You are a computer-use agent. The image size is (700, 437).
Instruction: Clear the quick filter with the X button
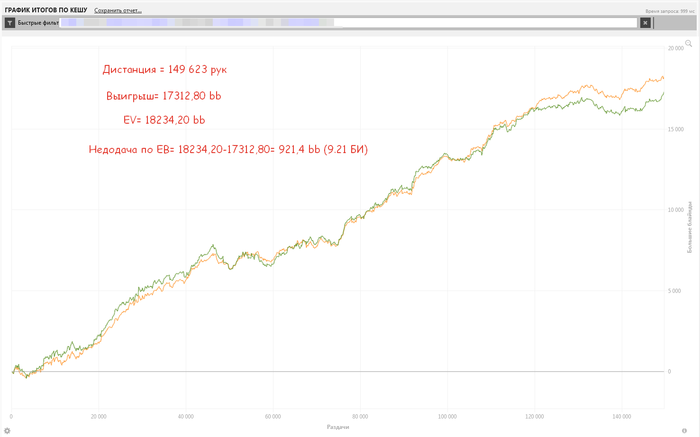[x=645, y=23]
